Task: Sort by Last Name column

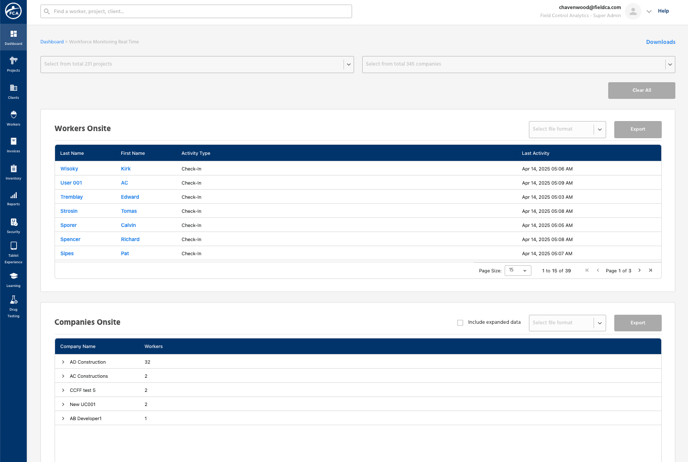Action: click(72, 153)
